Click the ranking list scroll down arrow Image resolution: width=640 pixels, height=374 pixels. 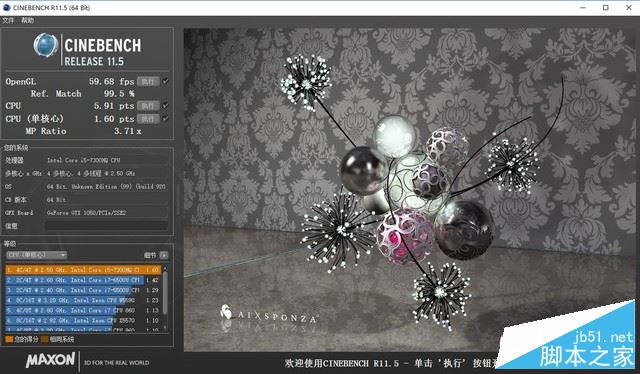coord(165,328)
